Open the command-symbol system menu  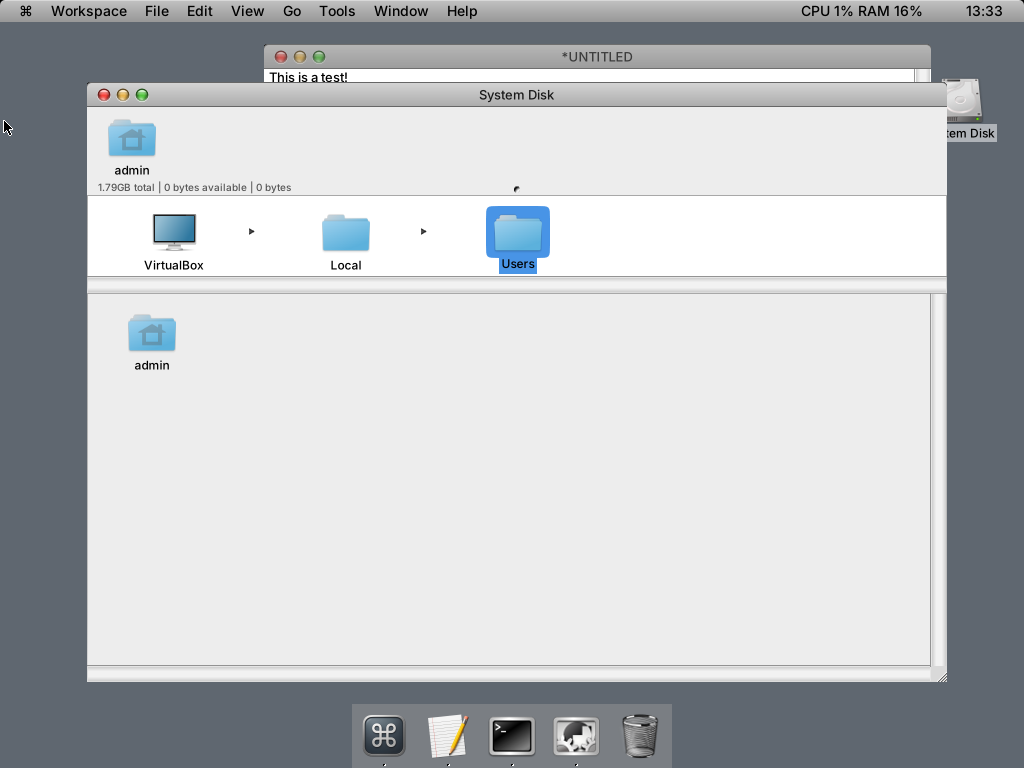point(26,11)
